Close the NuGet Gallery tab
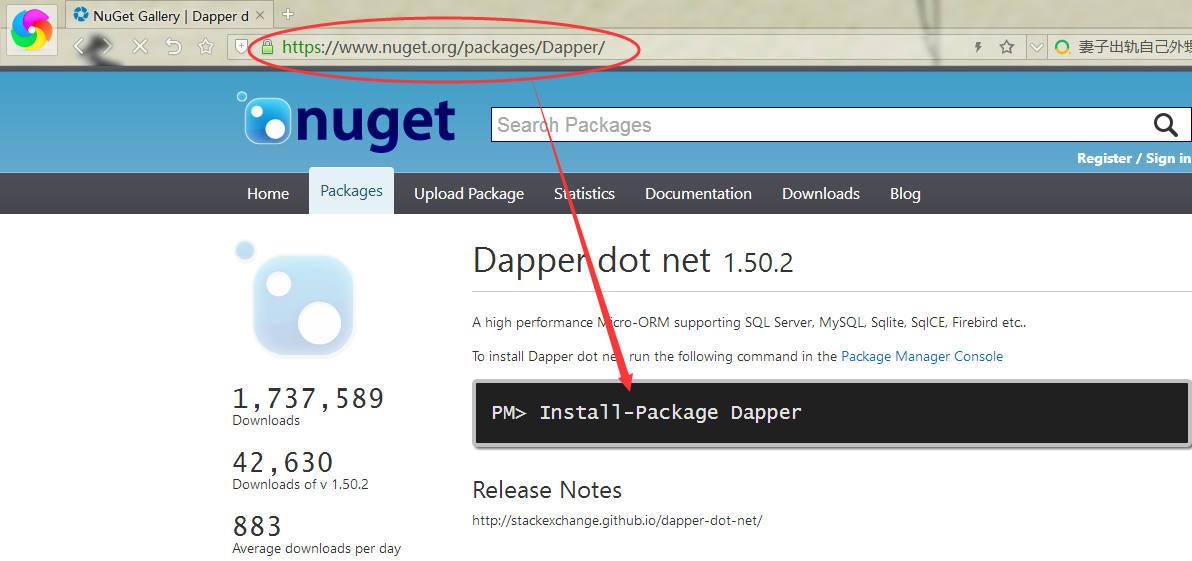Viewport: 1192px width, 561px height. point(261,14)
